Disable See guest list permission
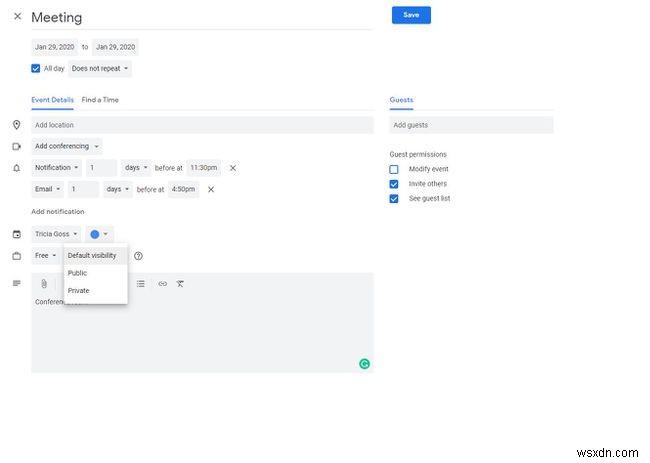Image resolution: width=650 pixels, height=463 pixels. point(394,199)
